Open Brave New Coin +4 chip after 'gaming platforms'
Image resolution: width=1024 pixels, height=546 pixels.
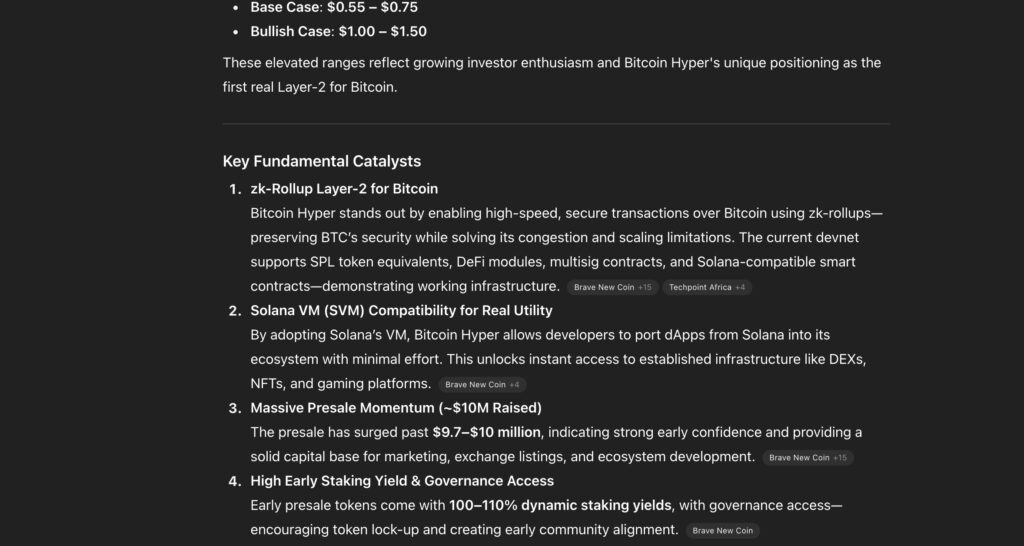click(x=482, y=385)
